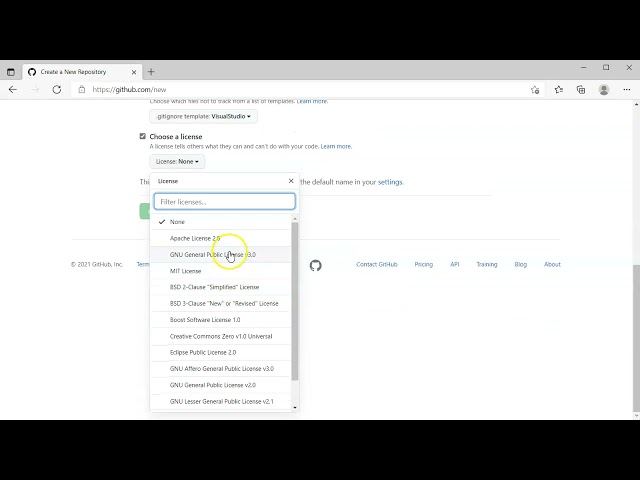Select GNU Affero General Public License v3.0

pos(220,369)
